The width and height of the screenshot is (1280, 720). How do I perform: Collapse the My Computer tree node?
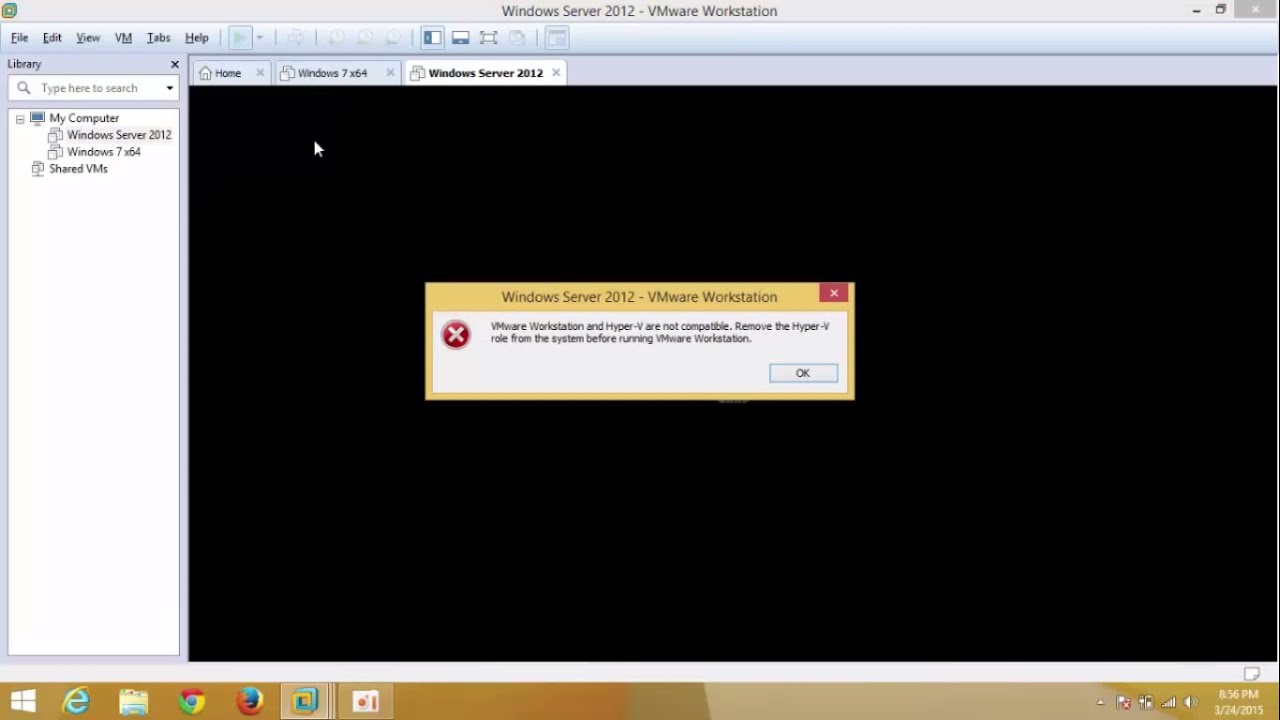[19, 119]
